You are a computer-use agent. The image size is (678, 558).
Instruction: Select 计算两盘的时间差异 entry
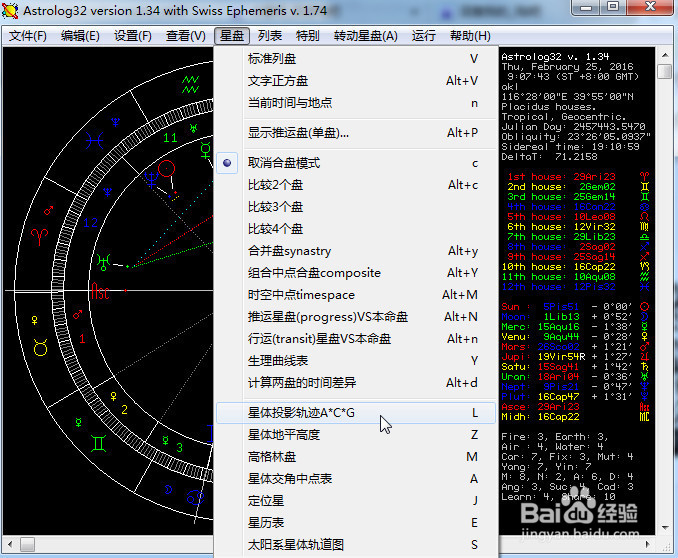click(x=356, y=383)
